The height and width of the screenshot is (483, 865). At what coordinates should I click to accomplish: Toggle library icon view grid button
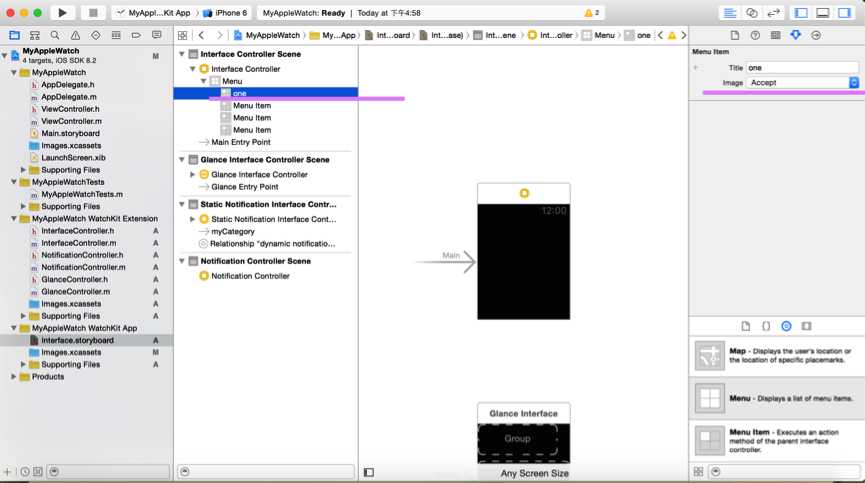(x=698, y=472)
